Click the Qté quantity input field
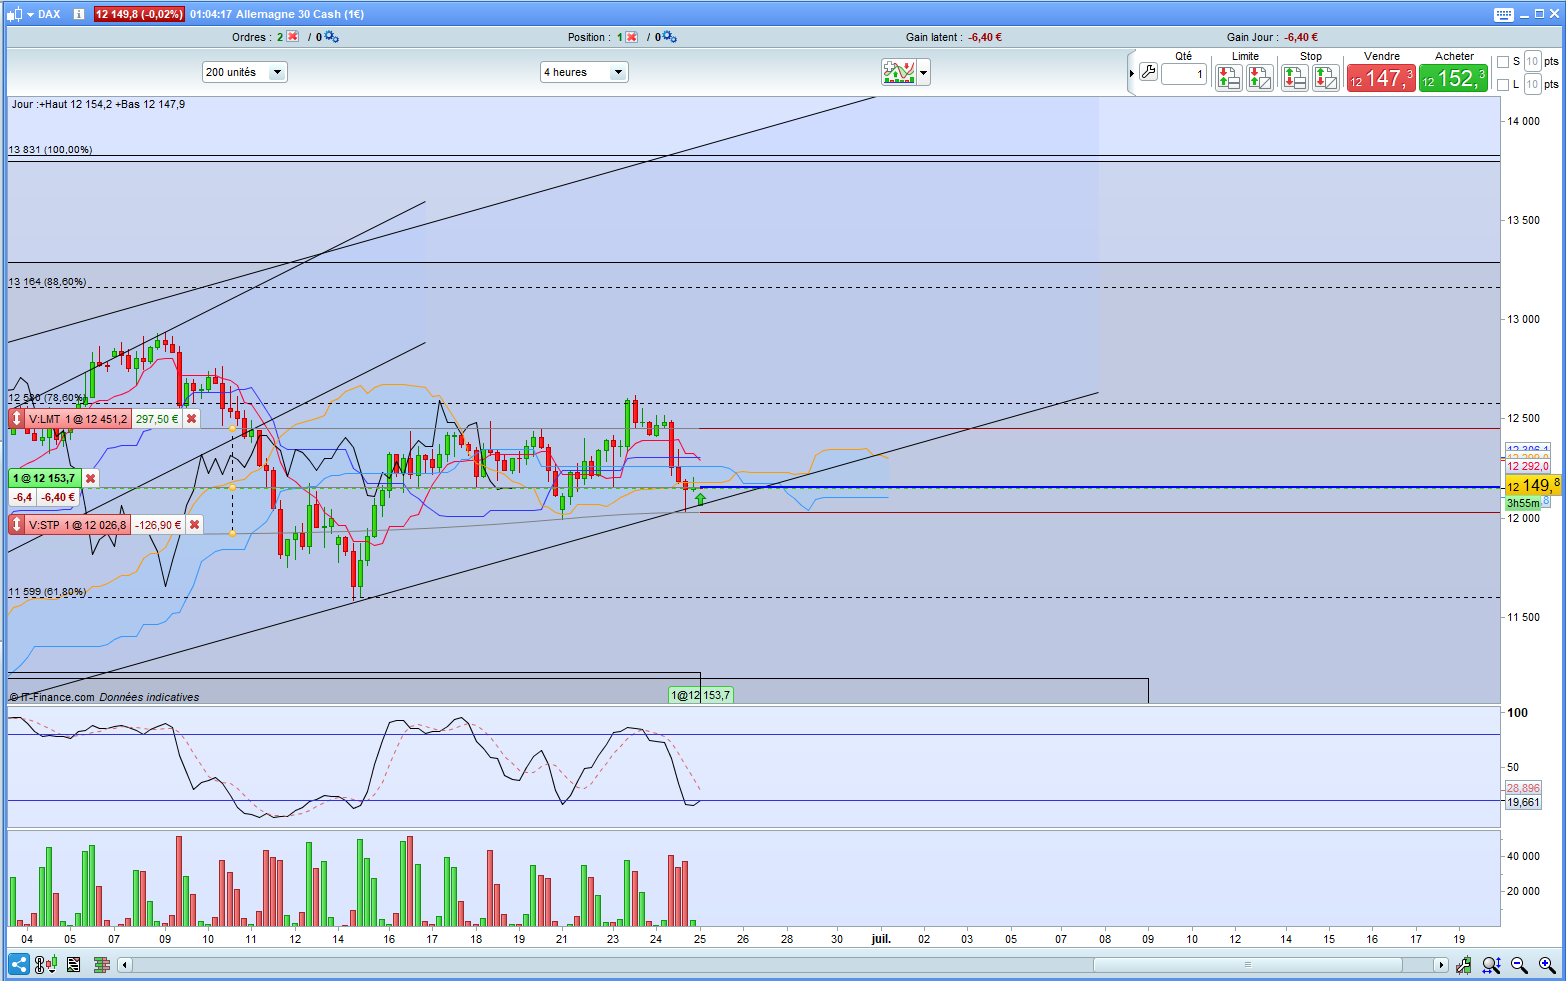Viewport: 1566px width, 981px height. [x=1184, y=74]
